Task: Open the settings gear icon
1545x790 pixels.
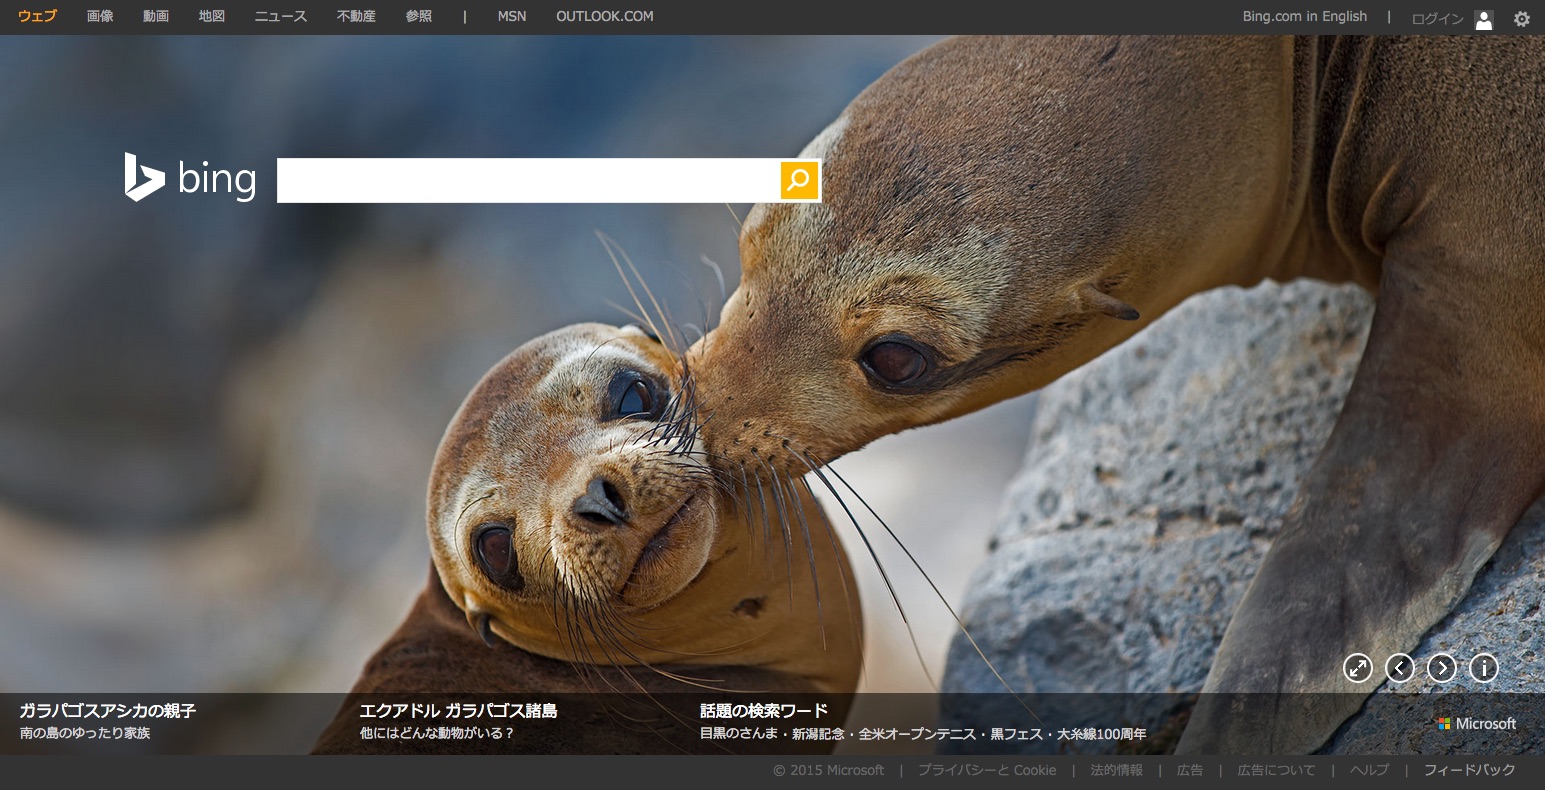Action: [1521, 18]
